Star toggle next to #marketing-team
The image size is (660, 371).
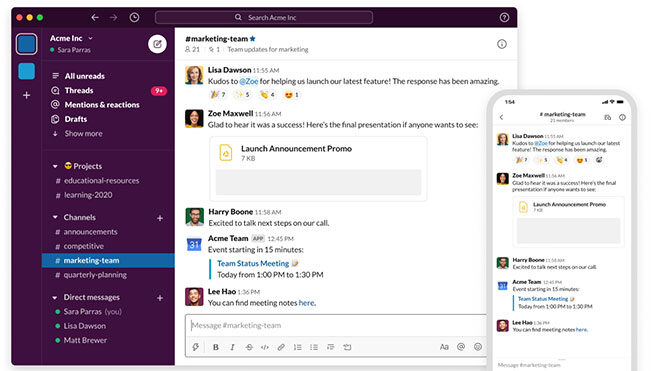(253, 38)
